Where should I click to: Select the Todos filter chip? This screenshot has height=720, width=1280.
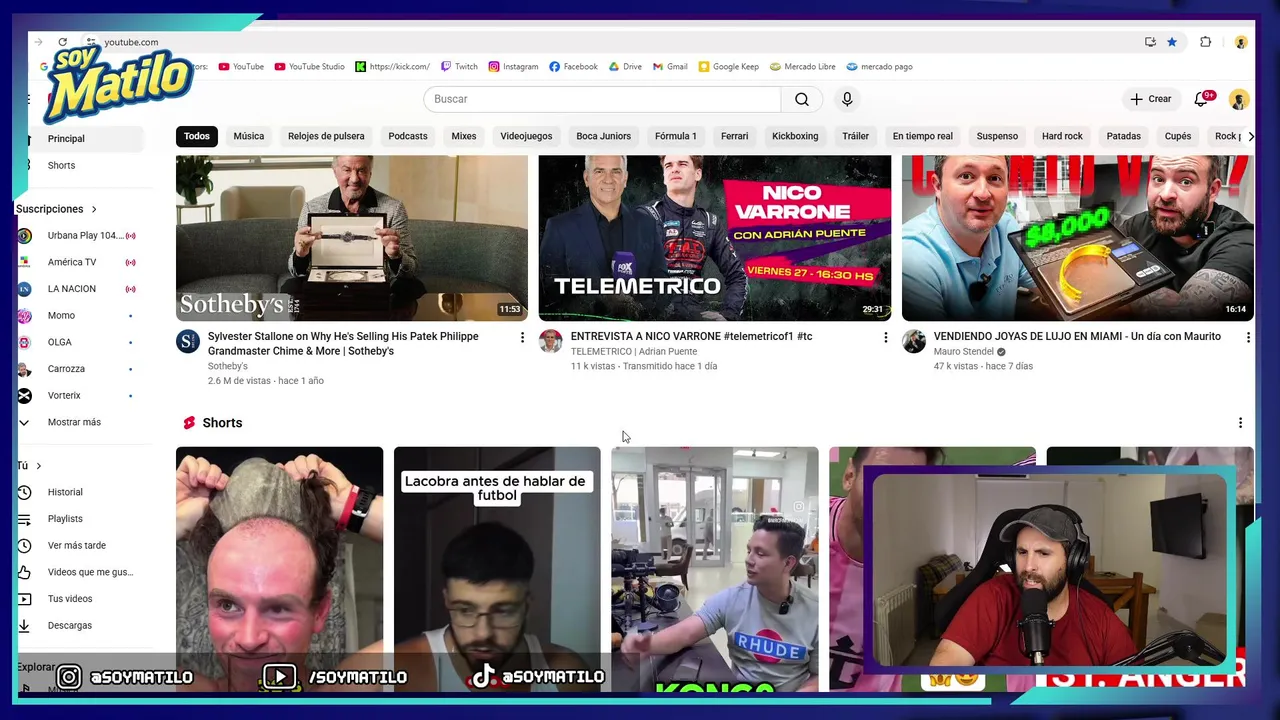point(197,136)
